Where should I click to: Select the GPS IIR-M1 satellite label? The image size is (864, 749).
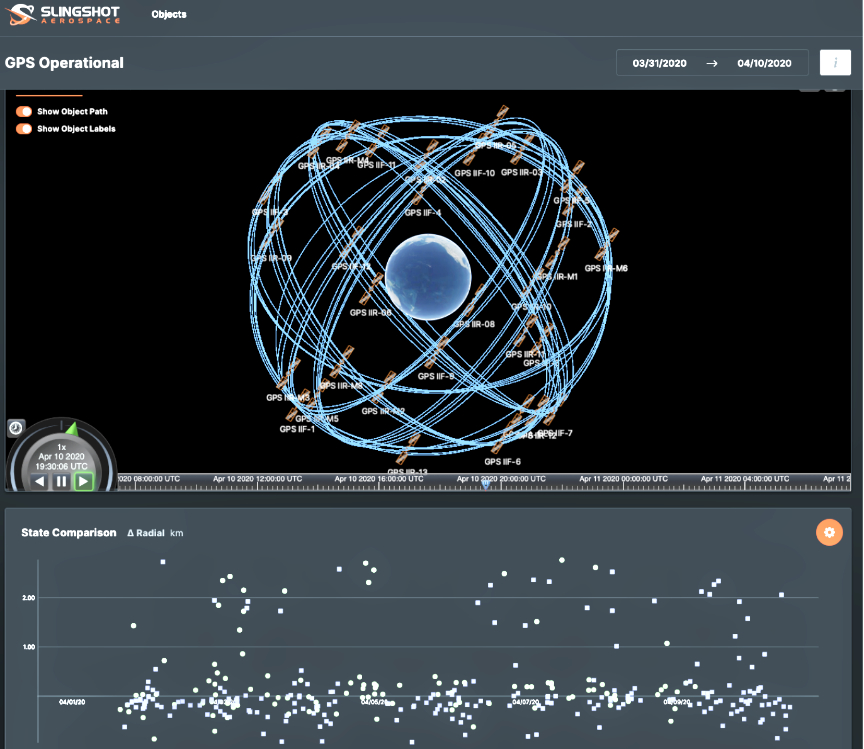[x=557, y=277]
